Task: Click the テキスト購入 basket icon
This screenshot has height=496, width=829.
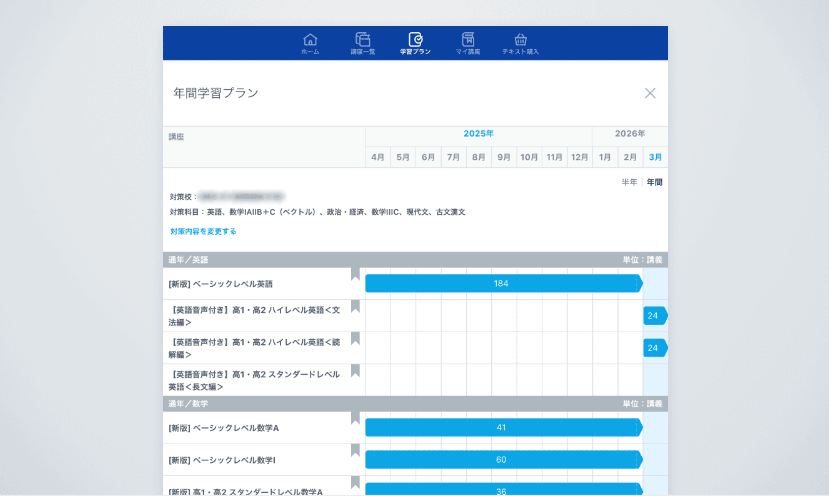Action: pyautogui.click(x=520, y=43)
